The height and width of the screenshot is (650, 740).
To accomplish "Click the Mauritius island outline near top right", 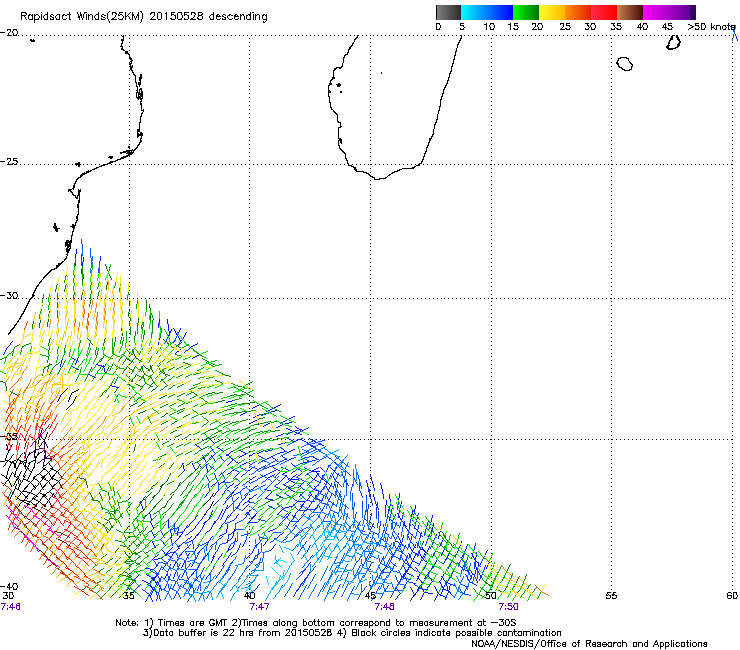I will 673,43.
